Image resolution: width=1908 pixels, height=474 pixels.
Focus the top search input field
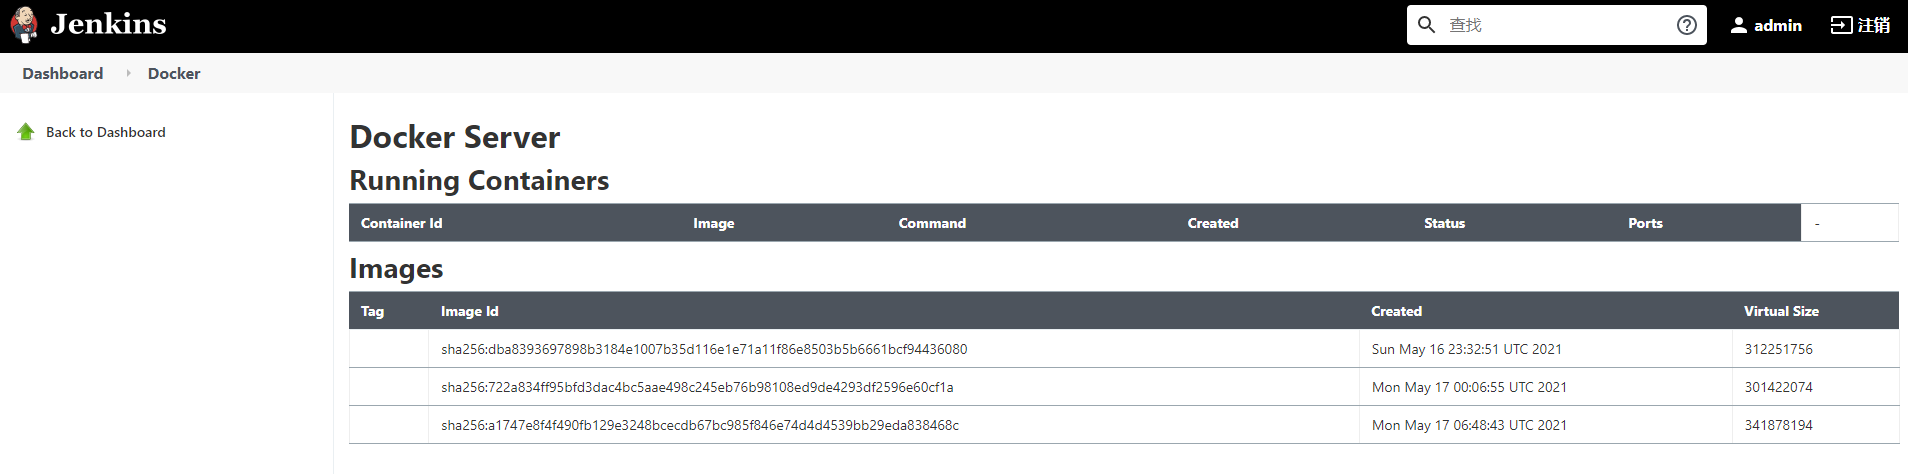[1555, 25]
